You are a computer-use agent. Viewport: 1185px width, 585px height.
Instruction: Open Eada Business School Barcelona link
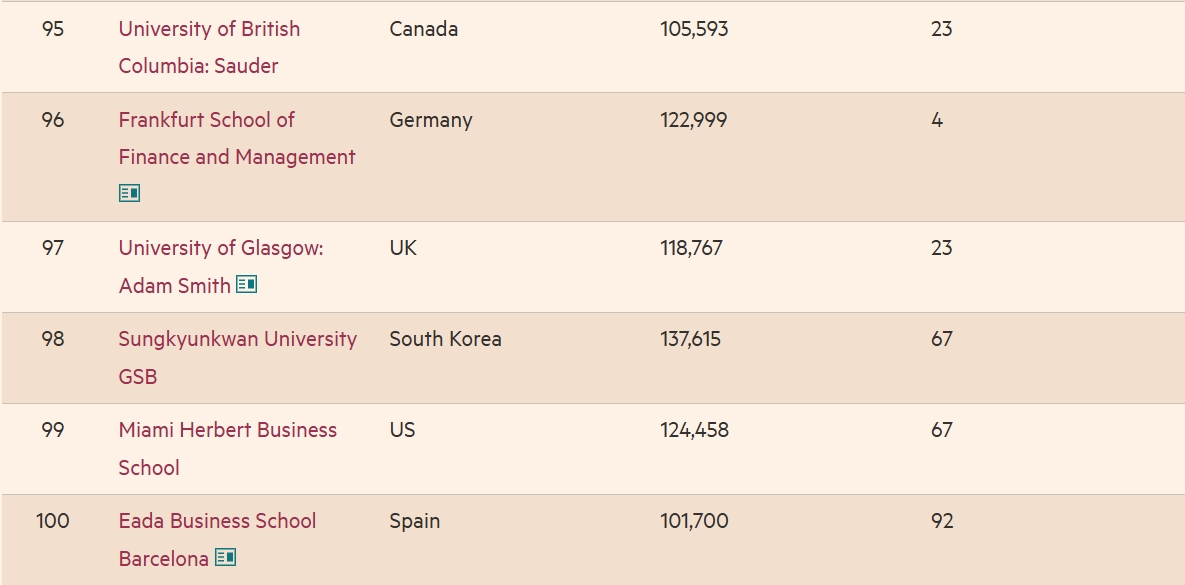coord(217,540)
